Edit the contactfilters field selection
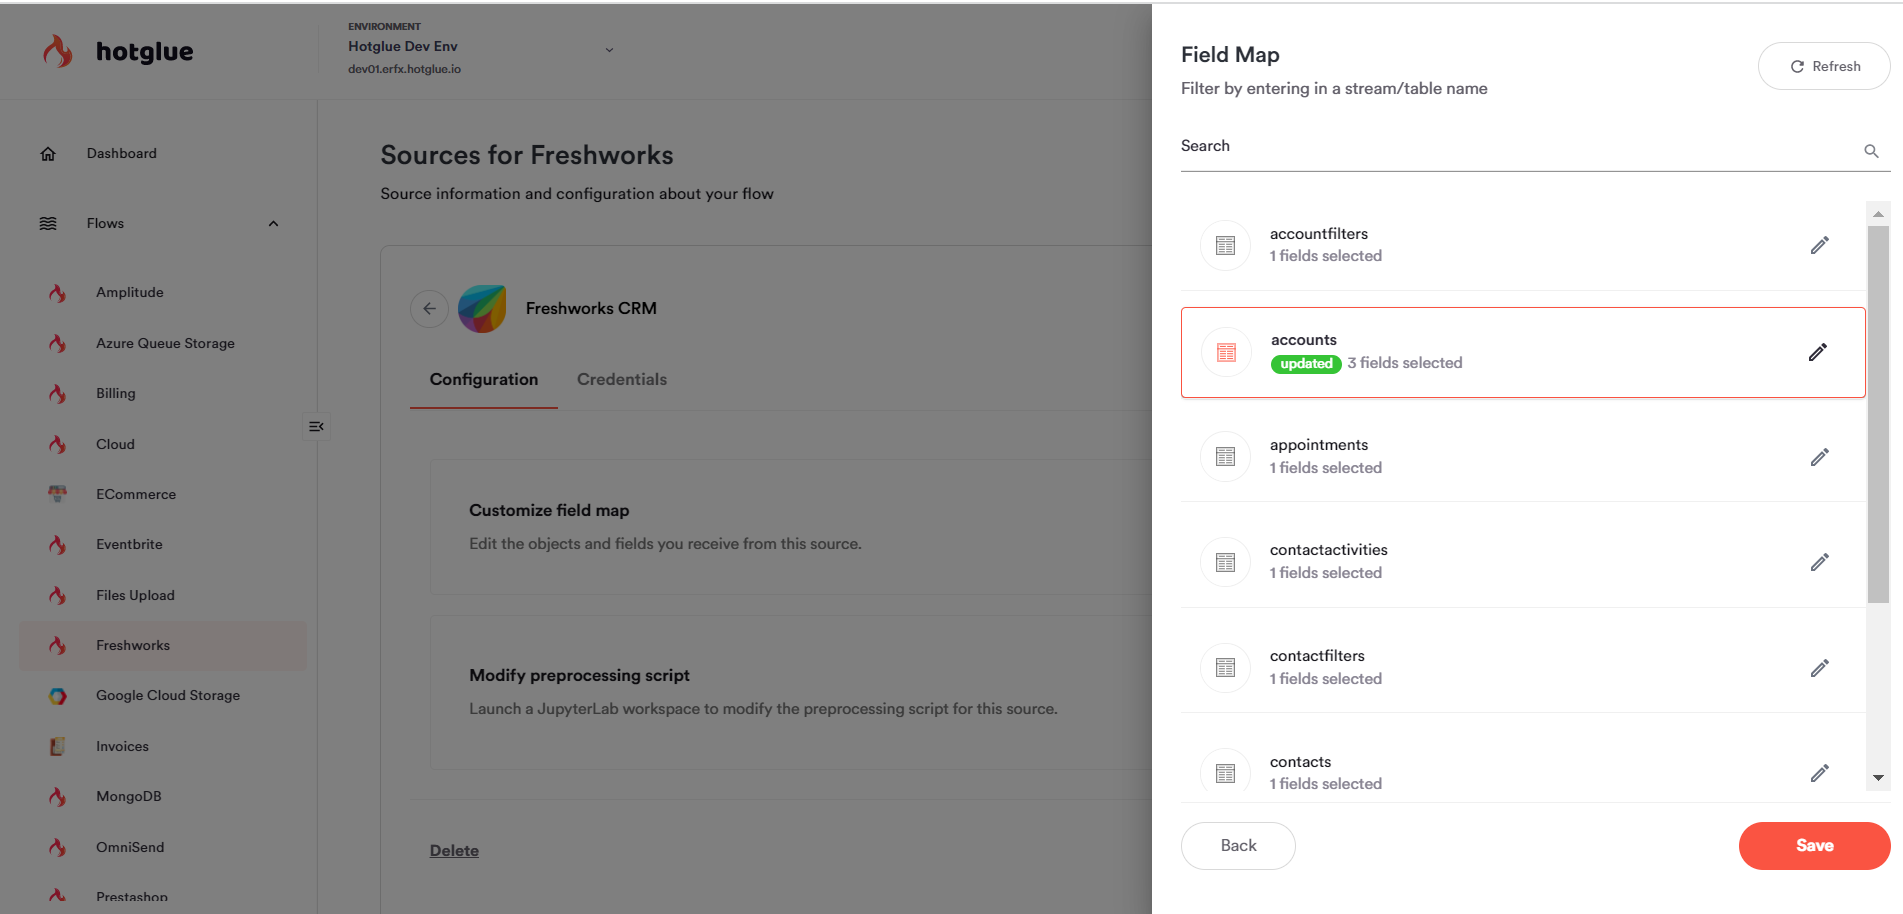Viewport: 1903px width, 914px height. tap(1819, 668)
